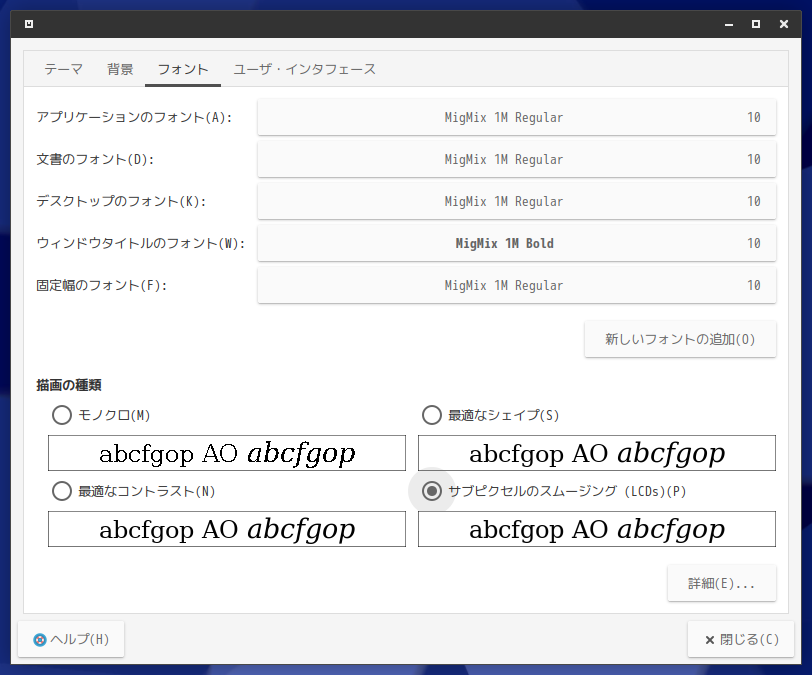Click the help lifebuoy icon
This screenshot has width=812, height=675.
39,640
